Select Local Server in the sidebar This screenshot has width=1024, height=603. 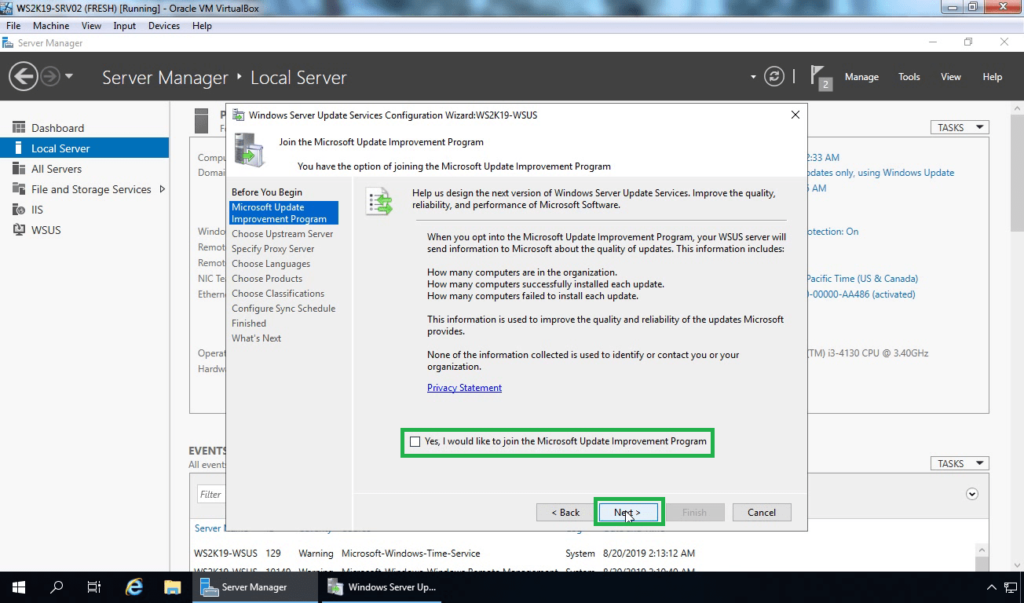click(x=84, y=148)
